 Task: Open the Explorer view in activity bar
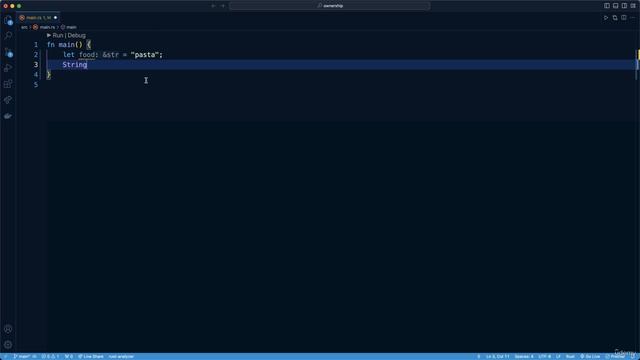click(8, 20)
